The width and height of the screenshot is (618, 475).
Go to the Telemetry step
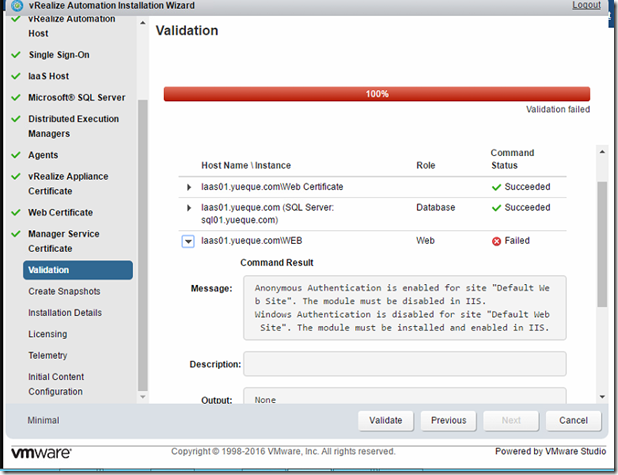[48, 355]
